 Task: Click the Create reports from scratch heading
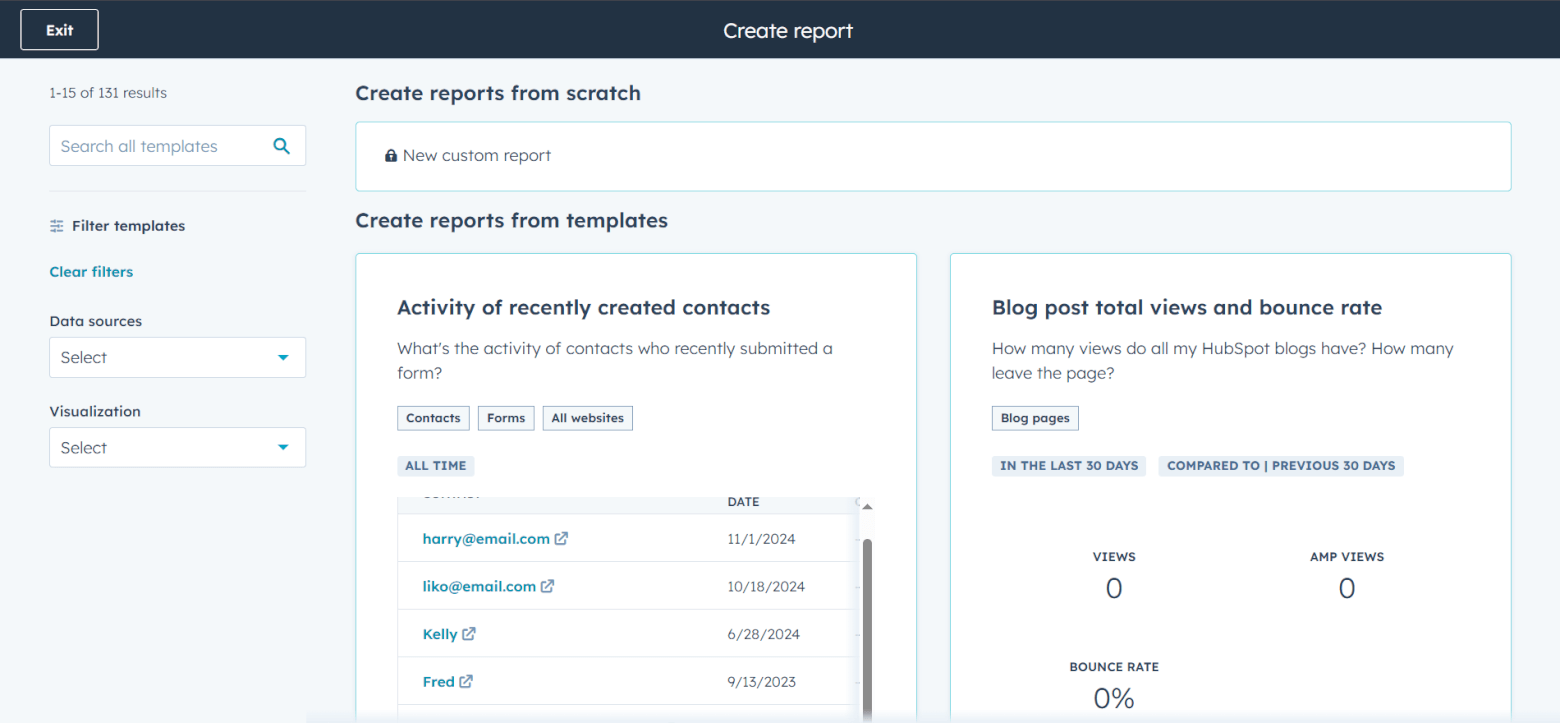coord(498,93)
